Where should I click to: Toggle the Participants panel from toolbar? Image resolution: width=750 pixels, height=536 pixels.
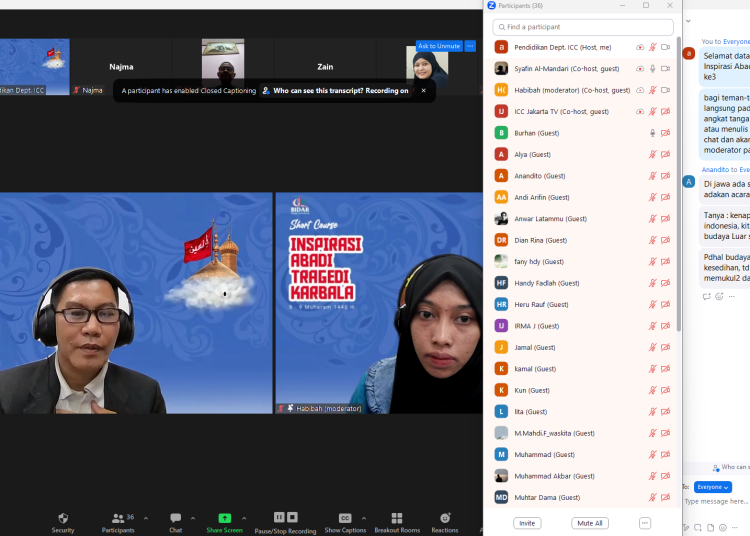coord(118,523)
